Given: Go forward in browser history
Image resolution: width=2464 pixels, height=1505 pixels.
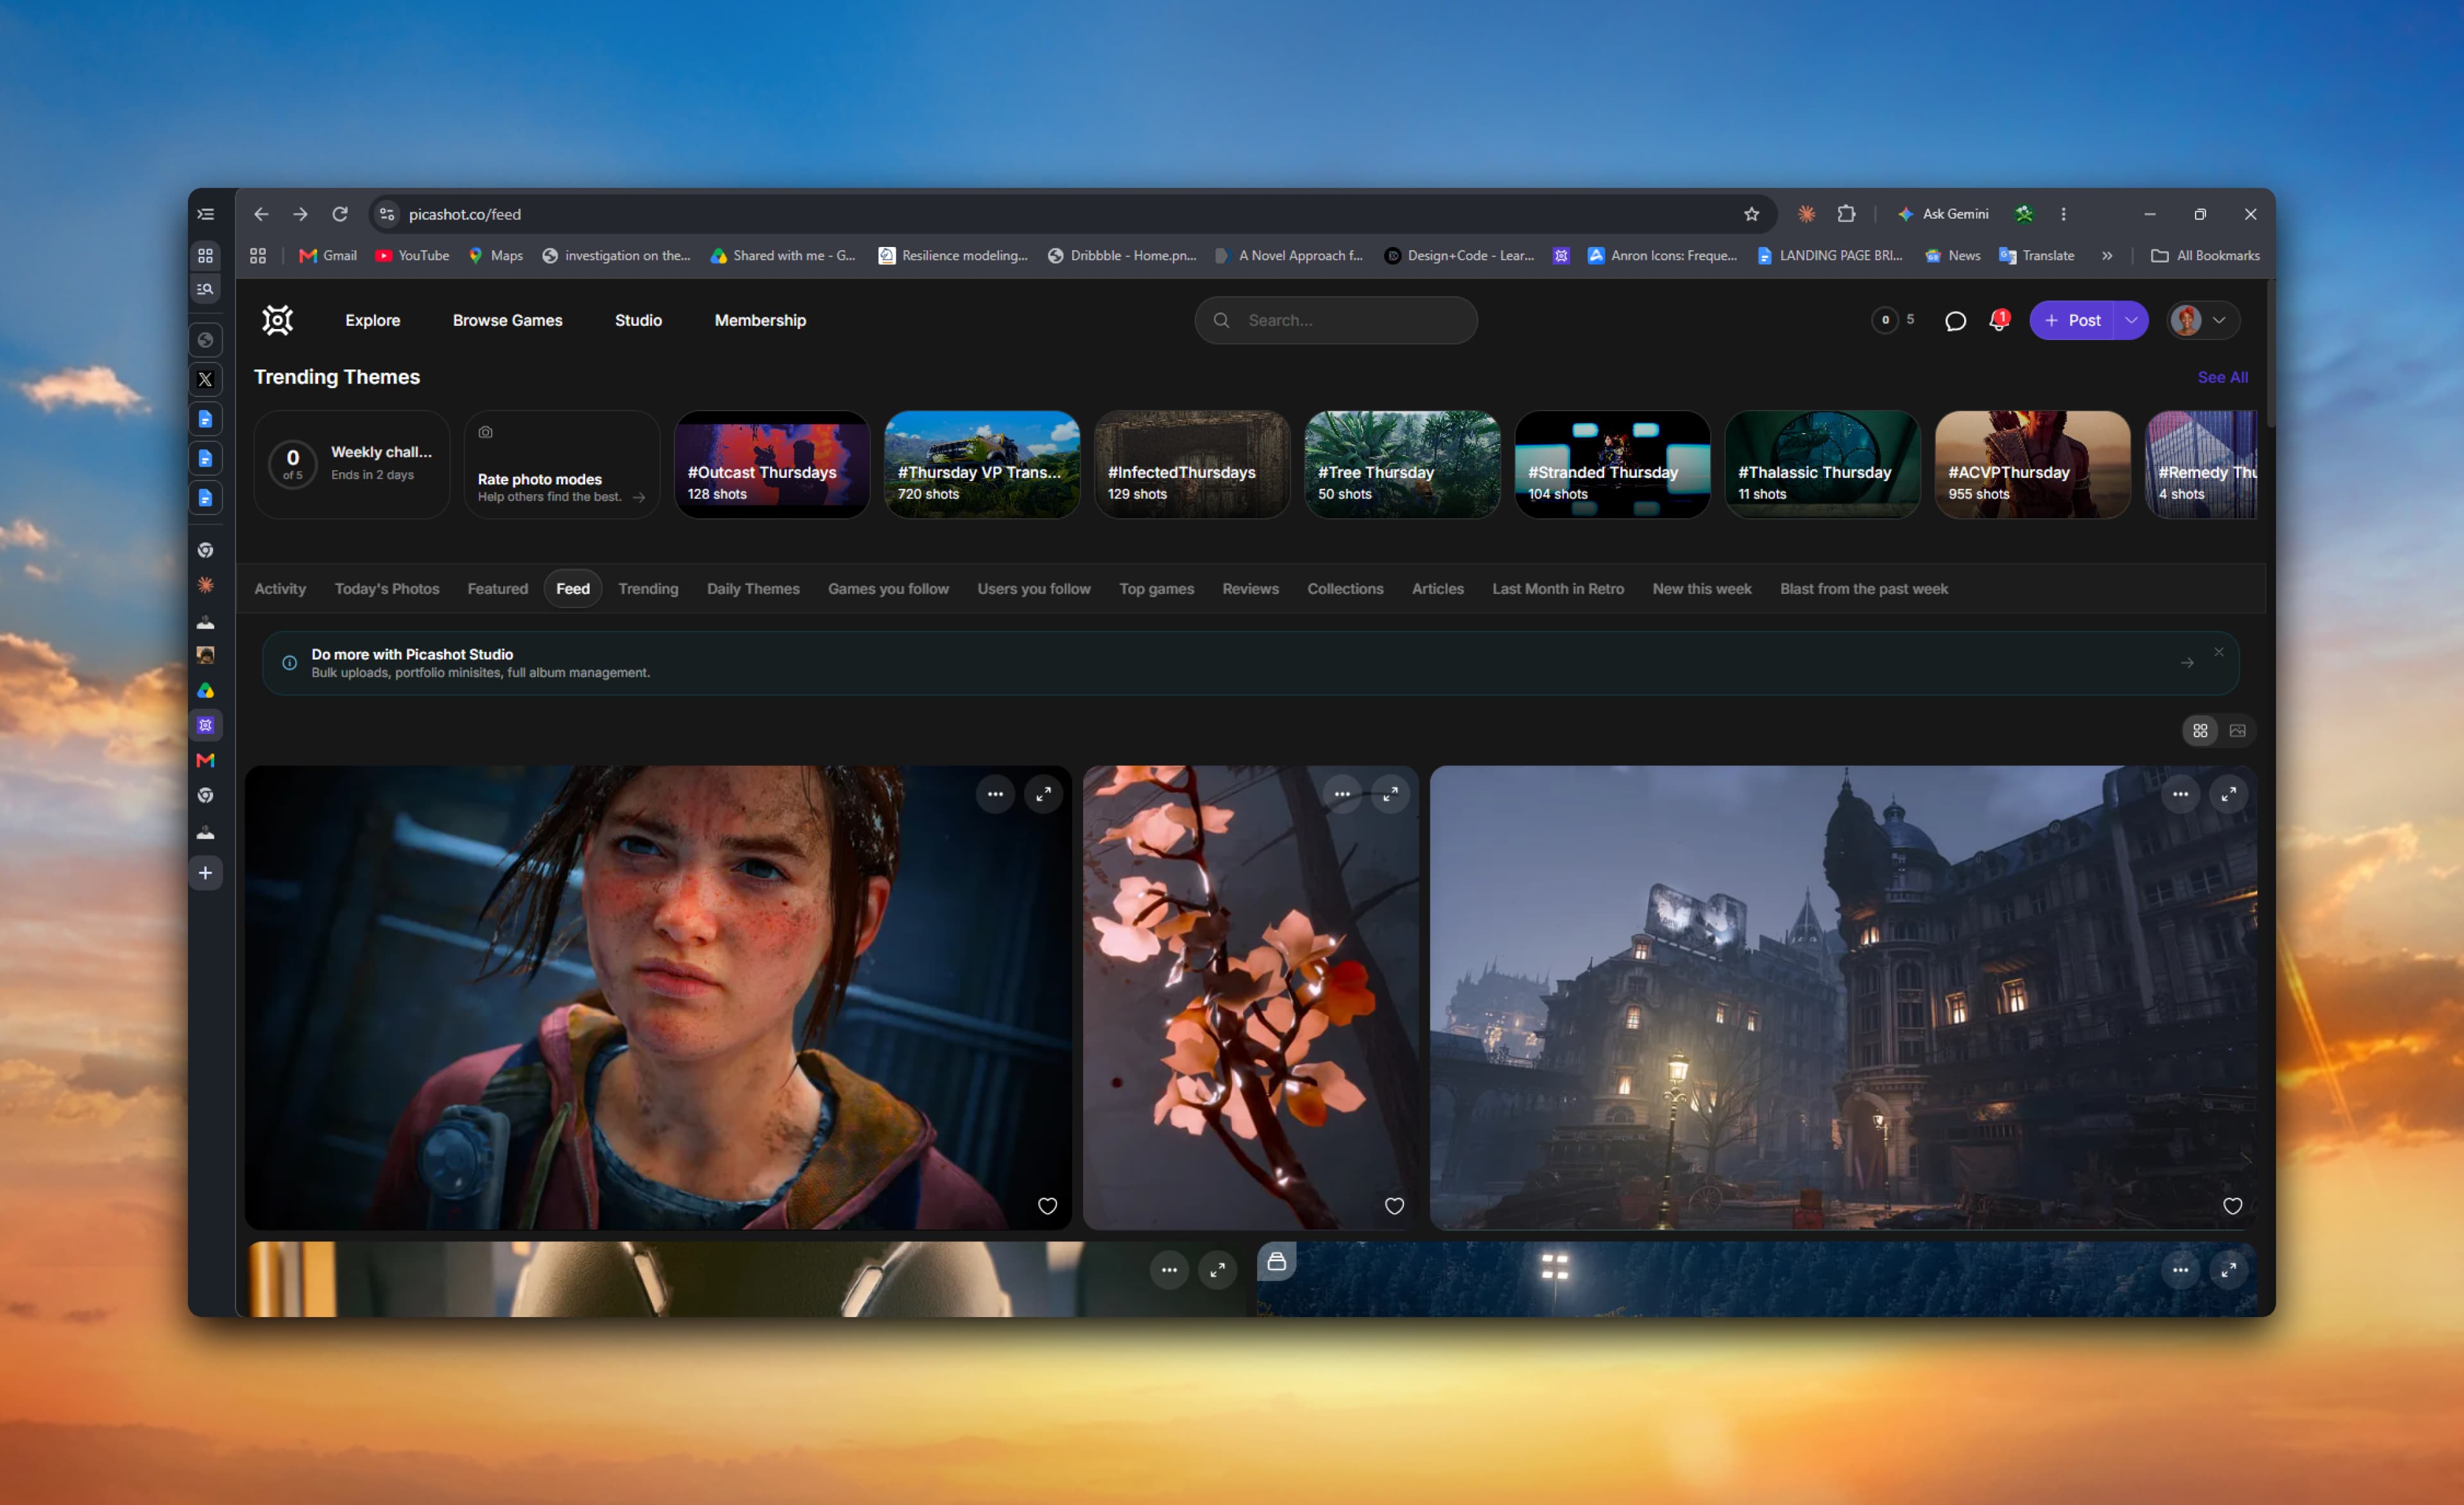Looking at the screenshot, I should point(300,214).
